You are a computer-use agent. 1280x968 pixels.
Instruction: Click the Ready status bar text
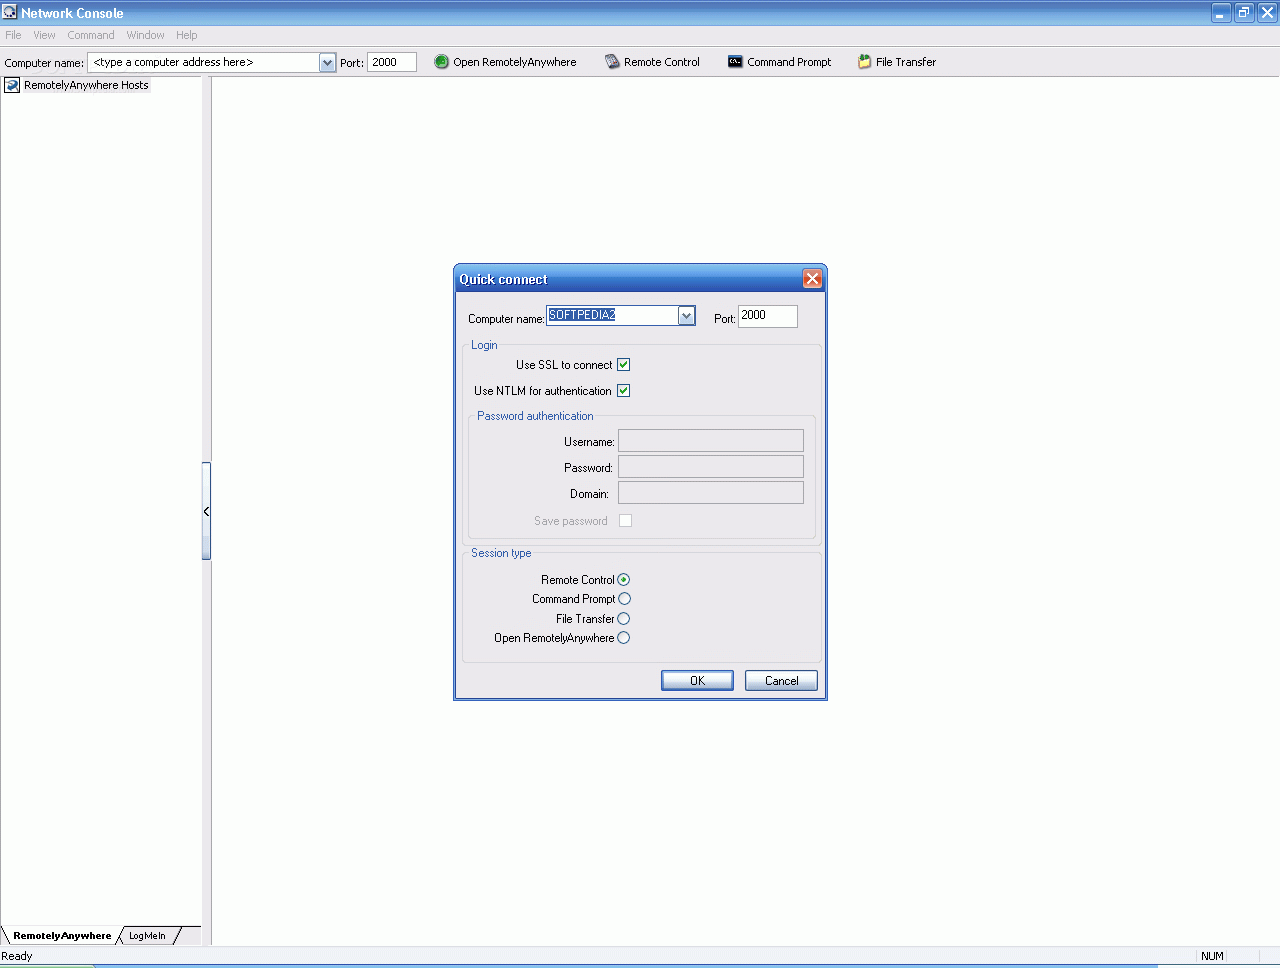(x=17, y=956)
